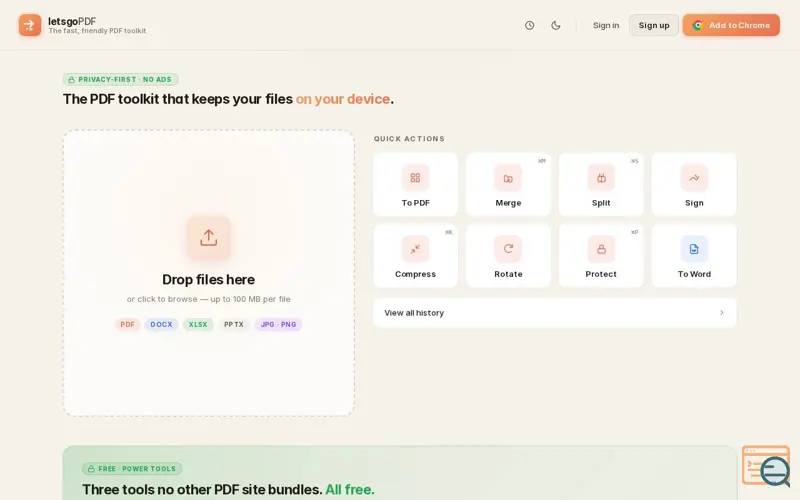Click the DOCX format chip

161,324
